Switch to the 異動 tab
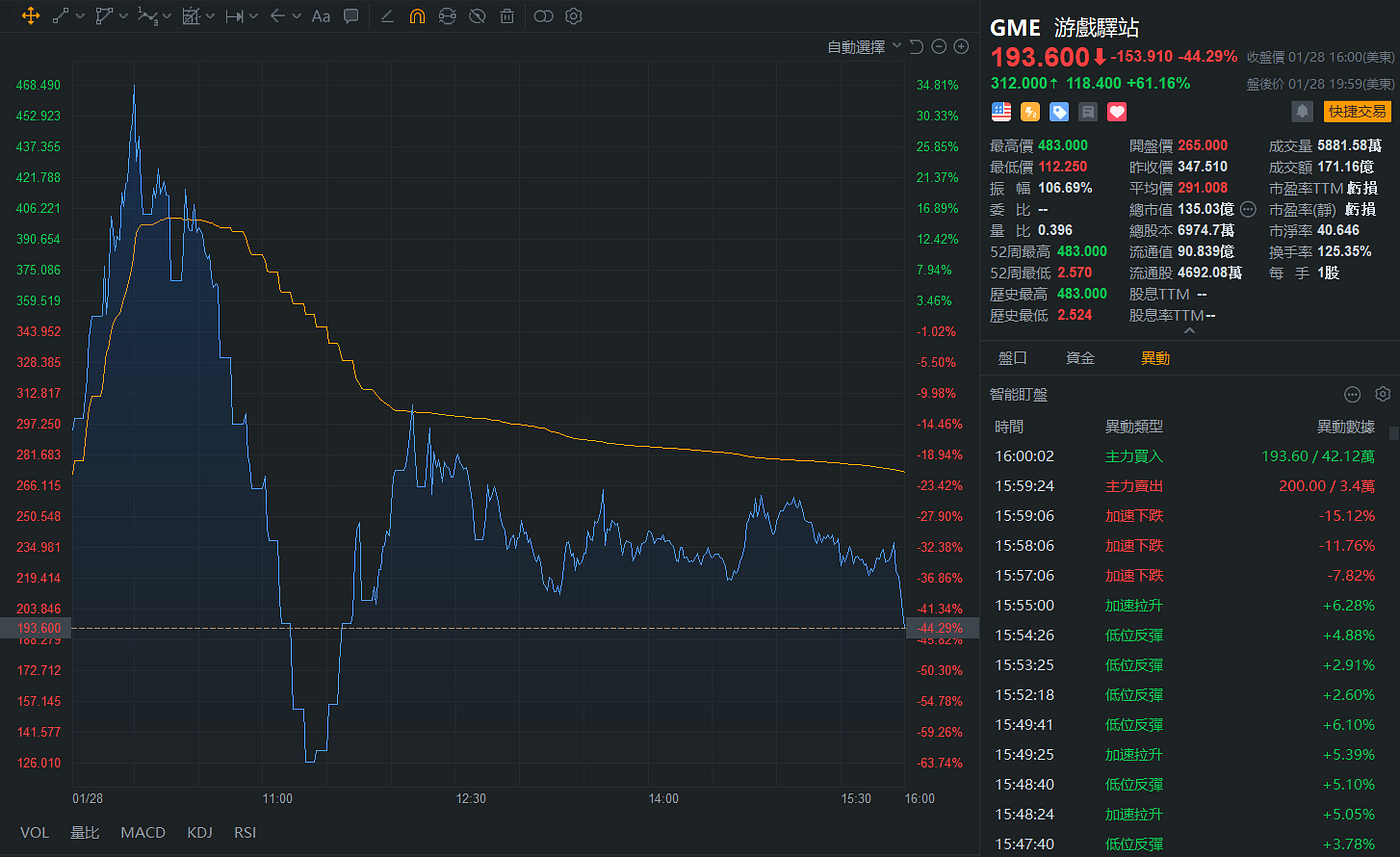The image size is (1400, 857). point(1155,358)
